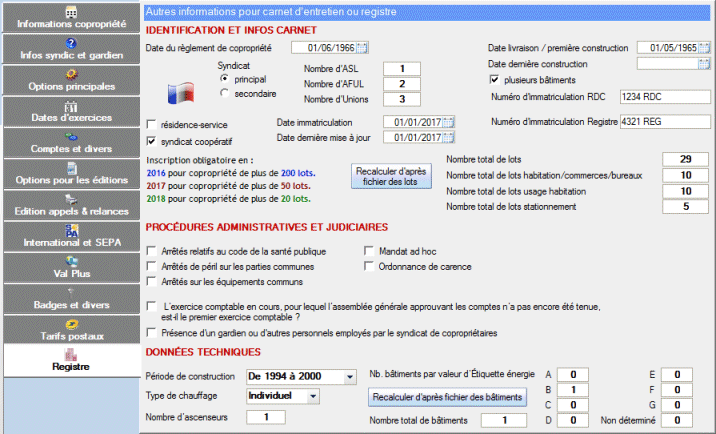This screenshot has width=716, height=434.
Task: Open calendar for date livraison / première construction
Action: pyautogui.click(x=704, y=48)
